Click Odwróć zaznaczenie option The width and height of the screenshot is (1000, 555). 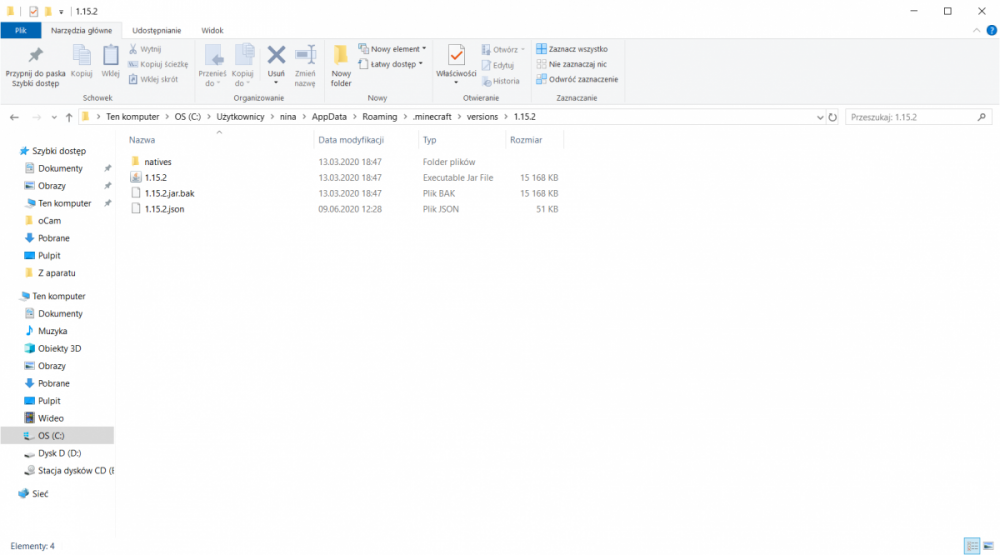[577, 79]
